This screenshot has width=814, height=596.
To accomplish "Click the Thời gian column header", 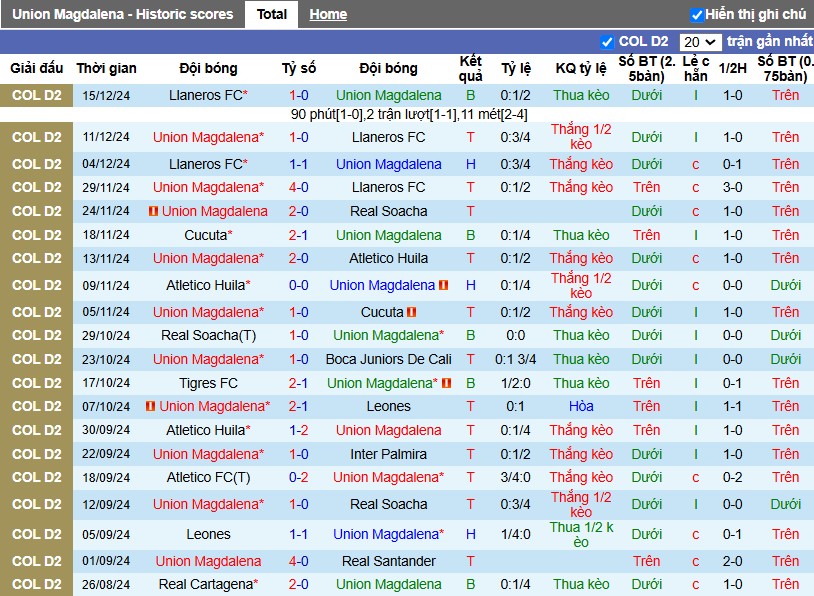I will [106, 69].
